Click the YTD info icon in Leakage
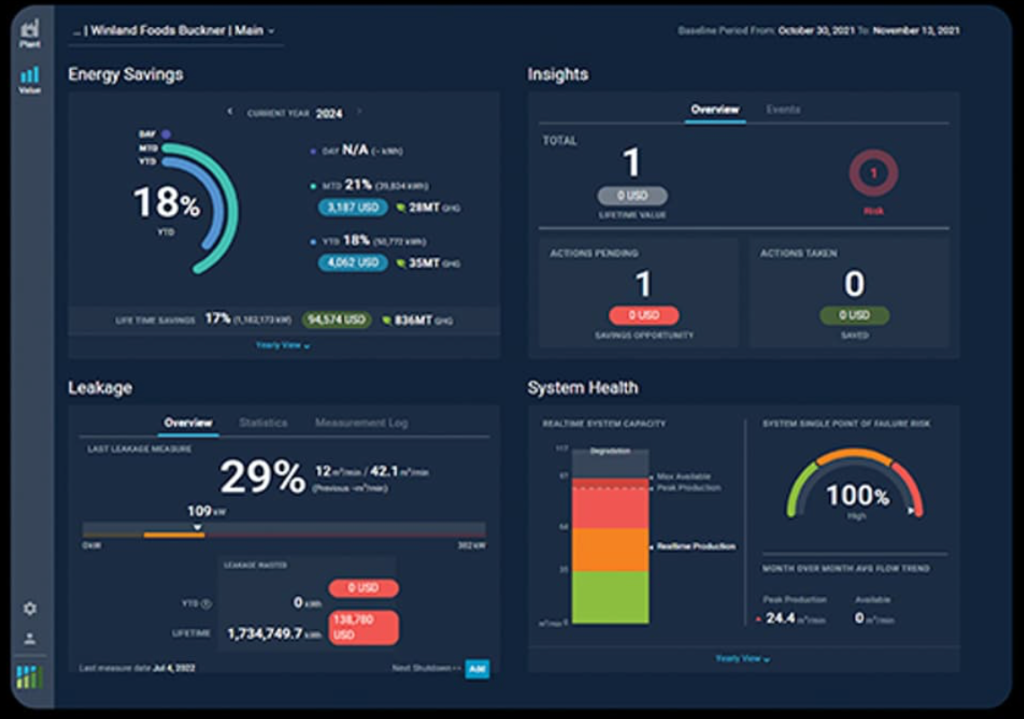 tap(206, 604)
